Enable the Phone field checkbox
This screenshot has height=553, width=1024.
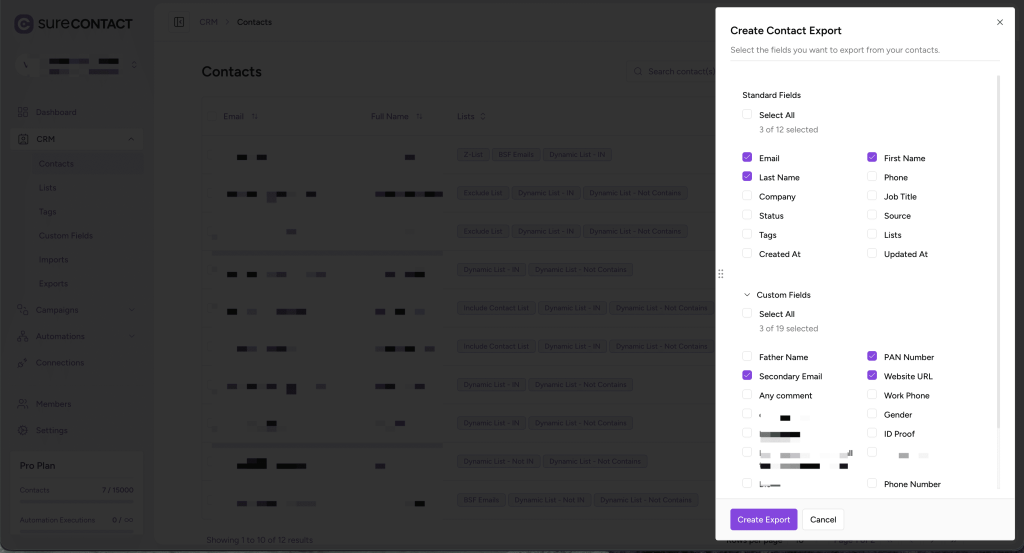click(872, 177)
